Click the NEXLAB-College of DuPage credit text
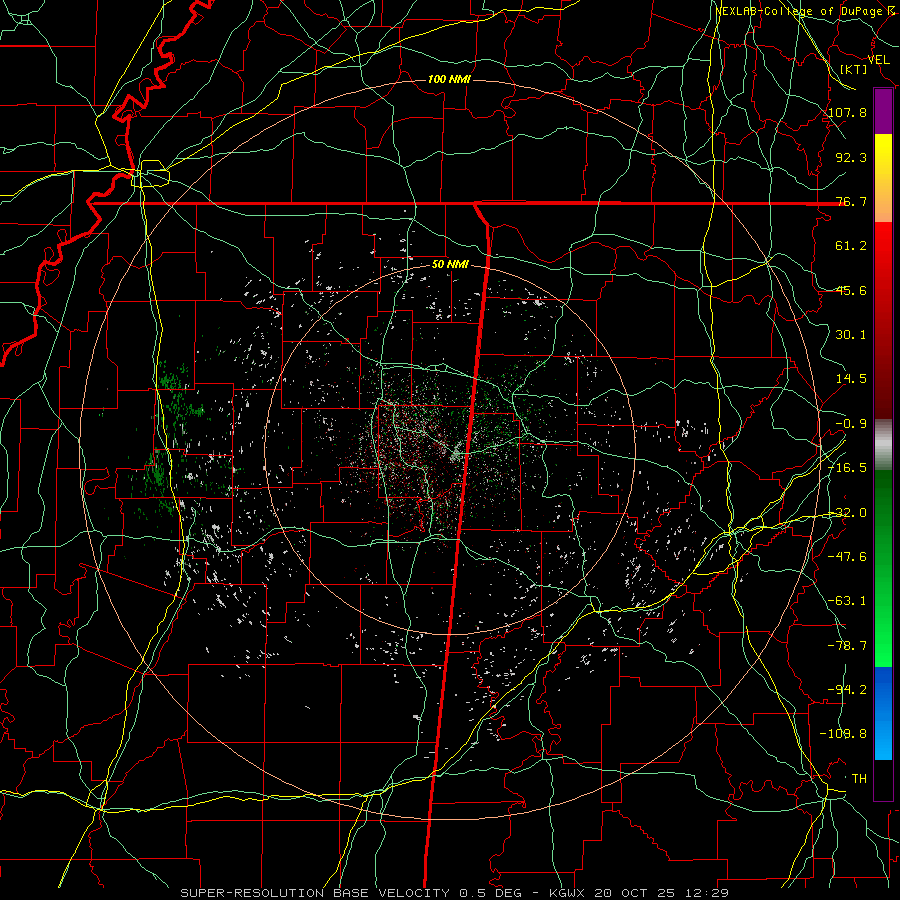 coord(804,11)
